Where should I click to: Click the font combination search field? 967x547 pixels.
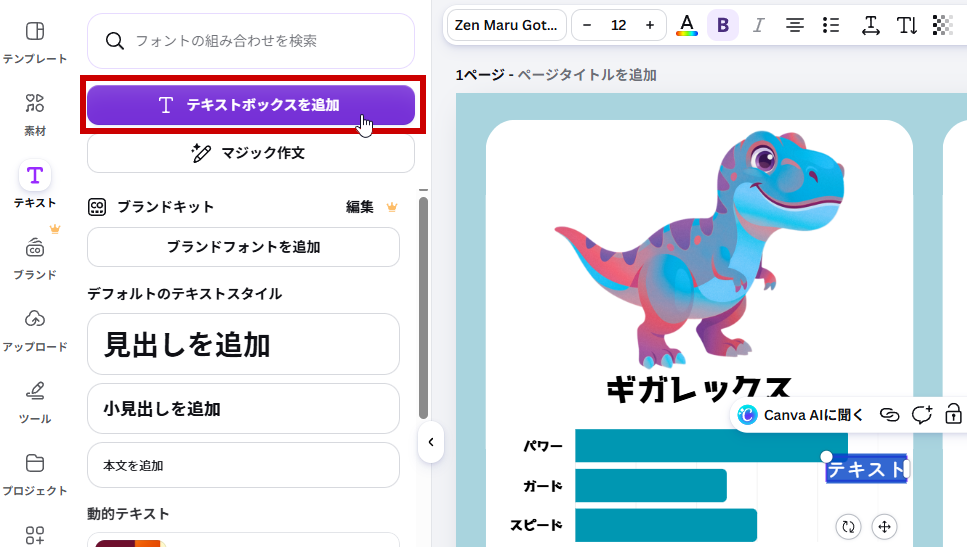click(251, 41)
